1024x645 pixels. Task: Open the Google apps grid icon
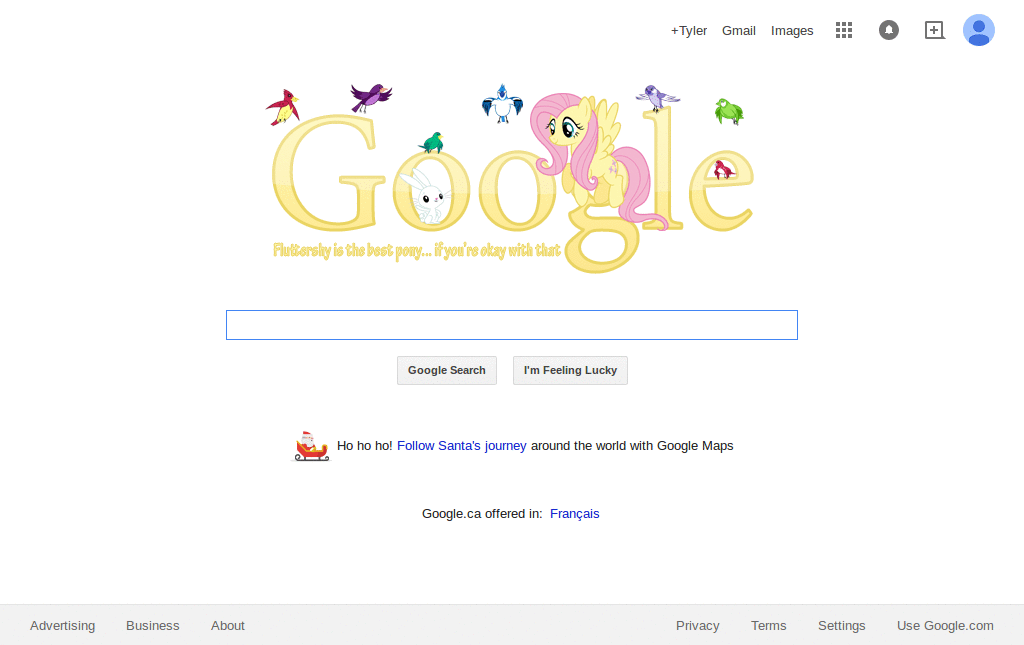(844, 30)
